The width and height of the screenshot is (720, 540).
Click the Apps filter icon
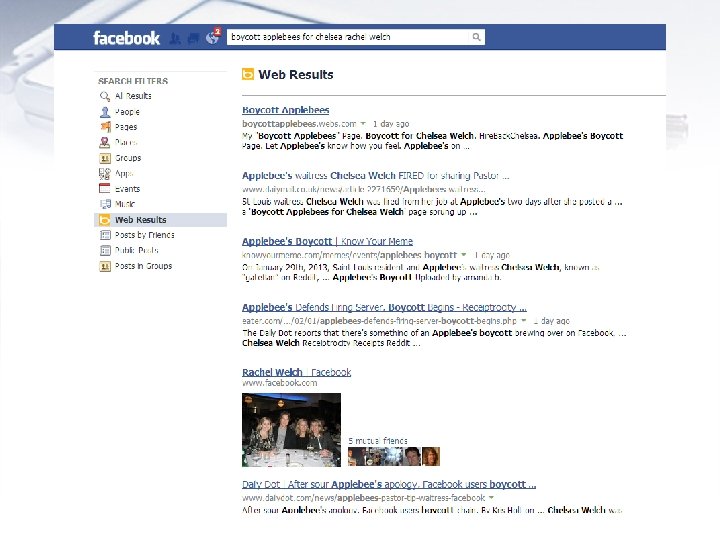pos(105,174)
